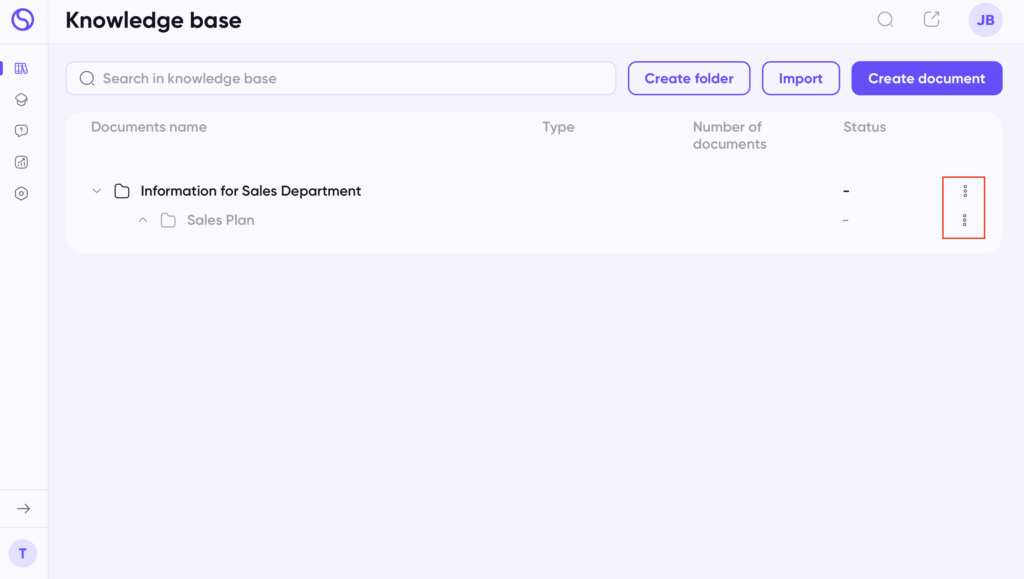Click the search magnifier icon in header

point(885,20)
